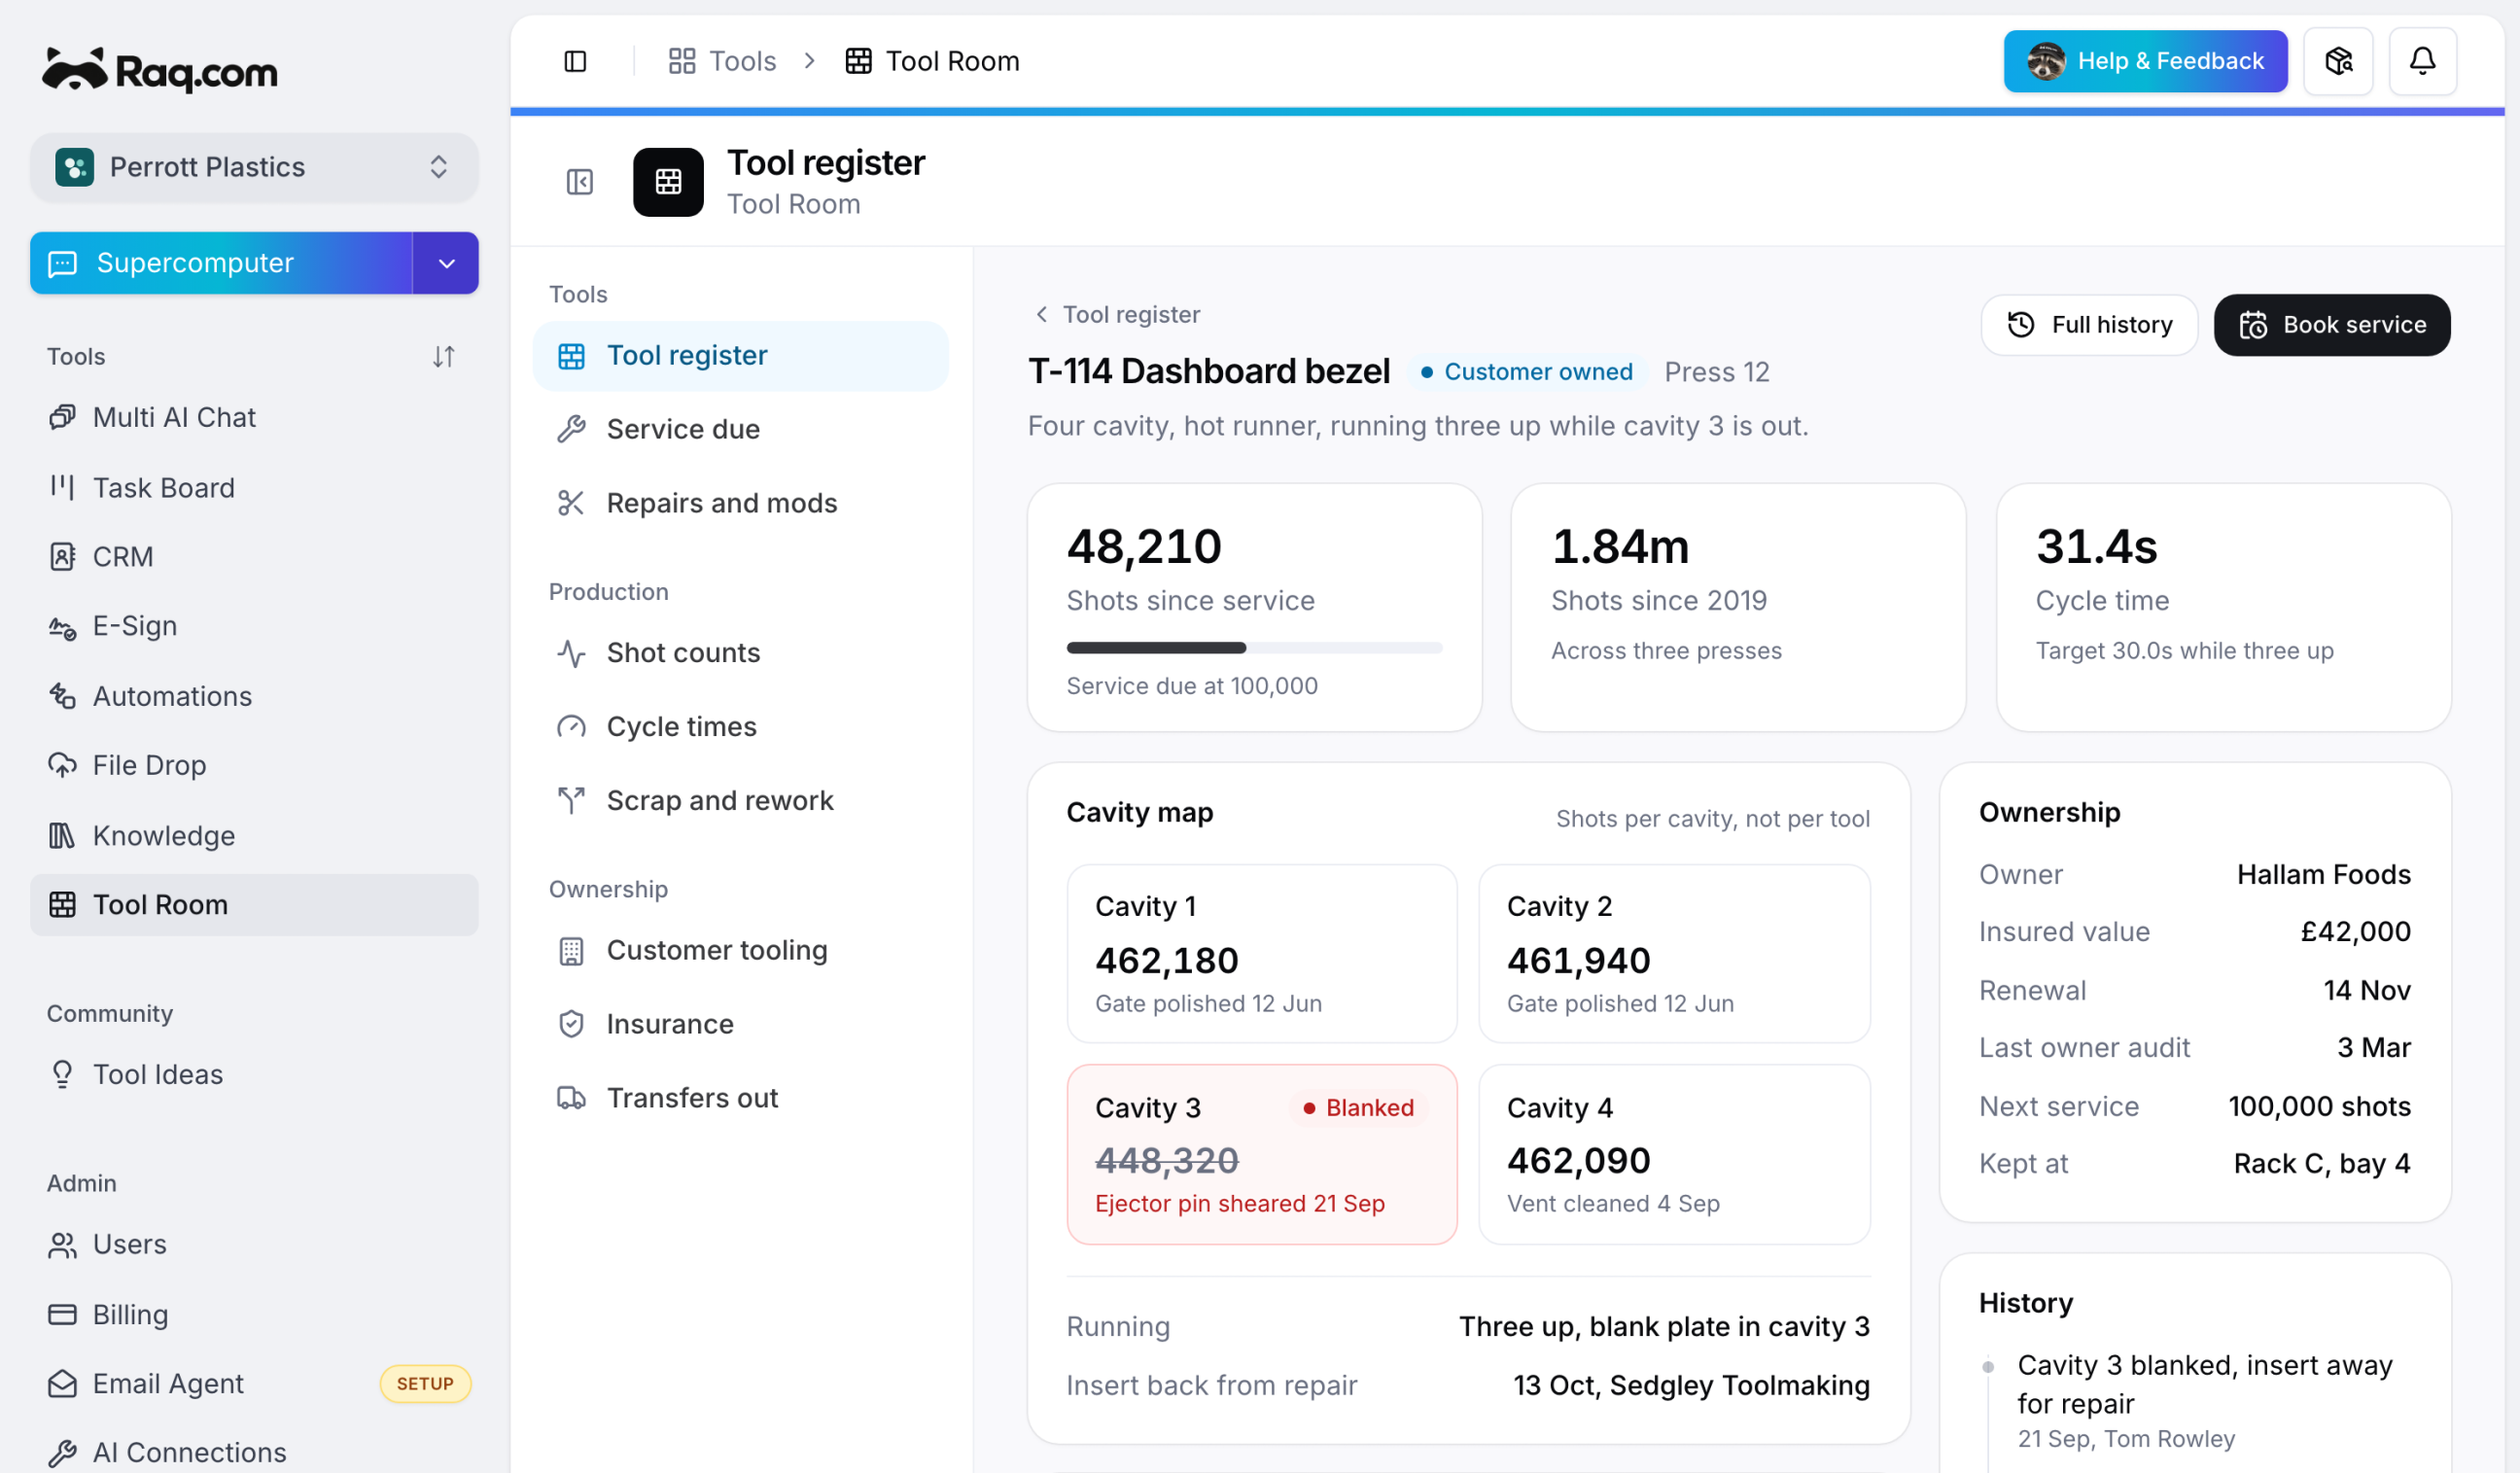
Task: Open CRM in sidebar
Action: 254,556
